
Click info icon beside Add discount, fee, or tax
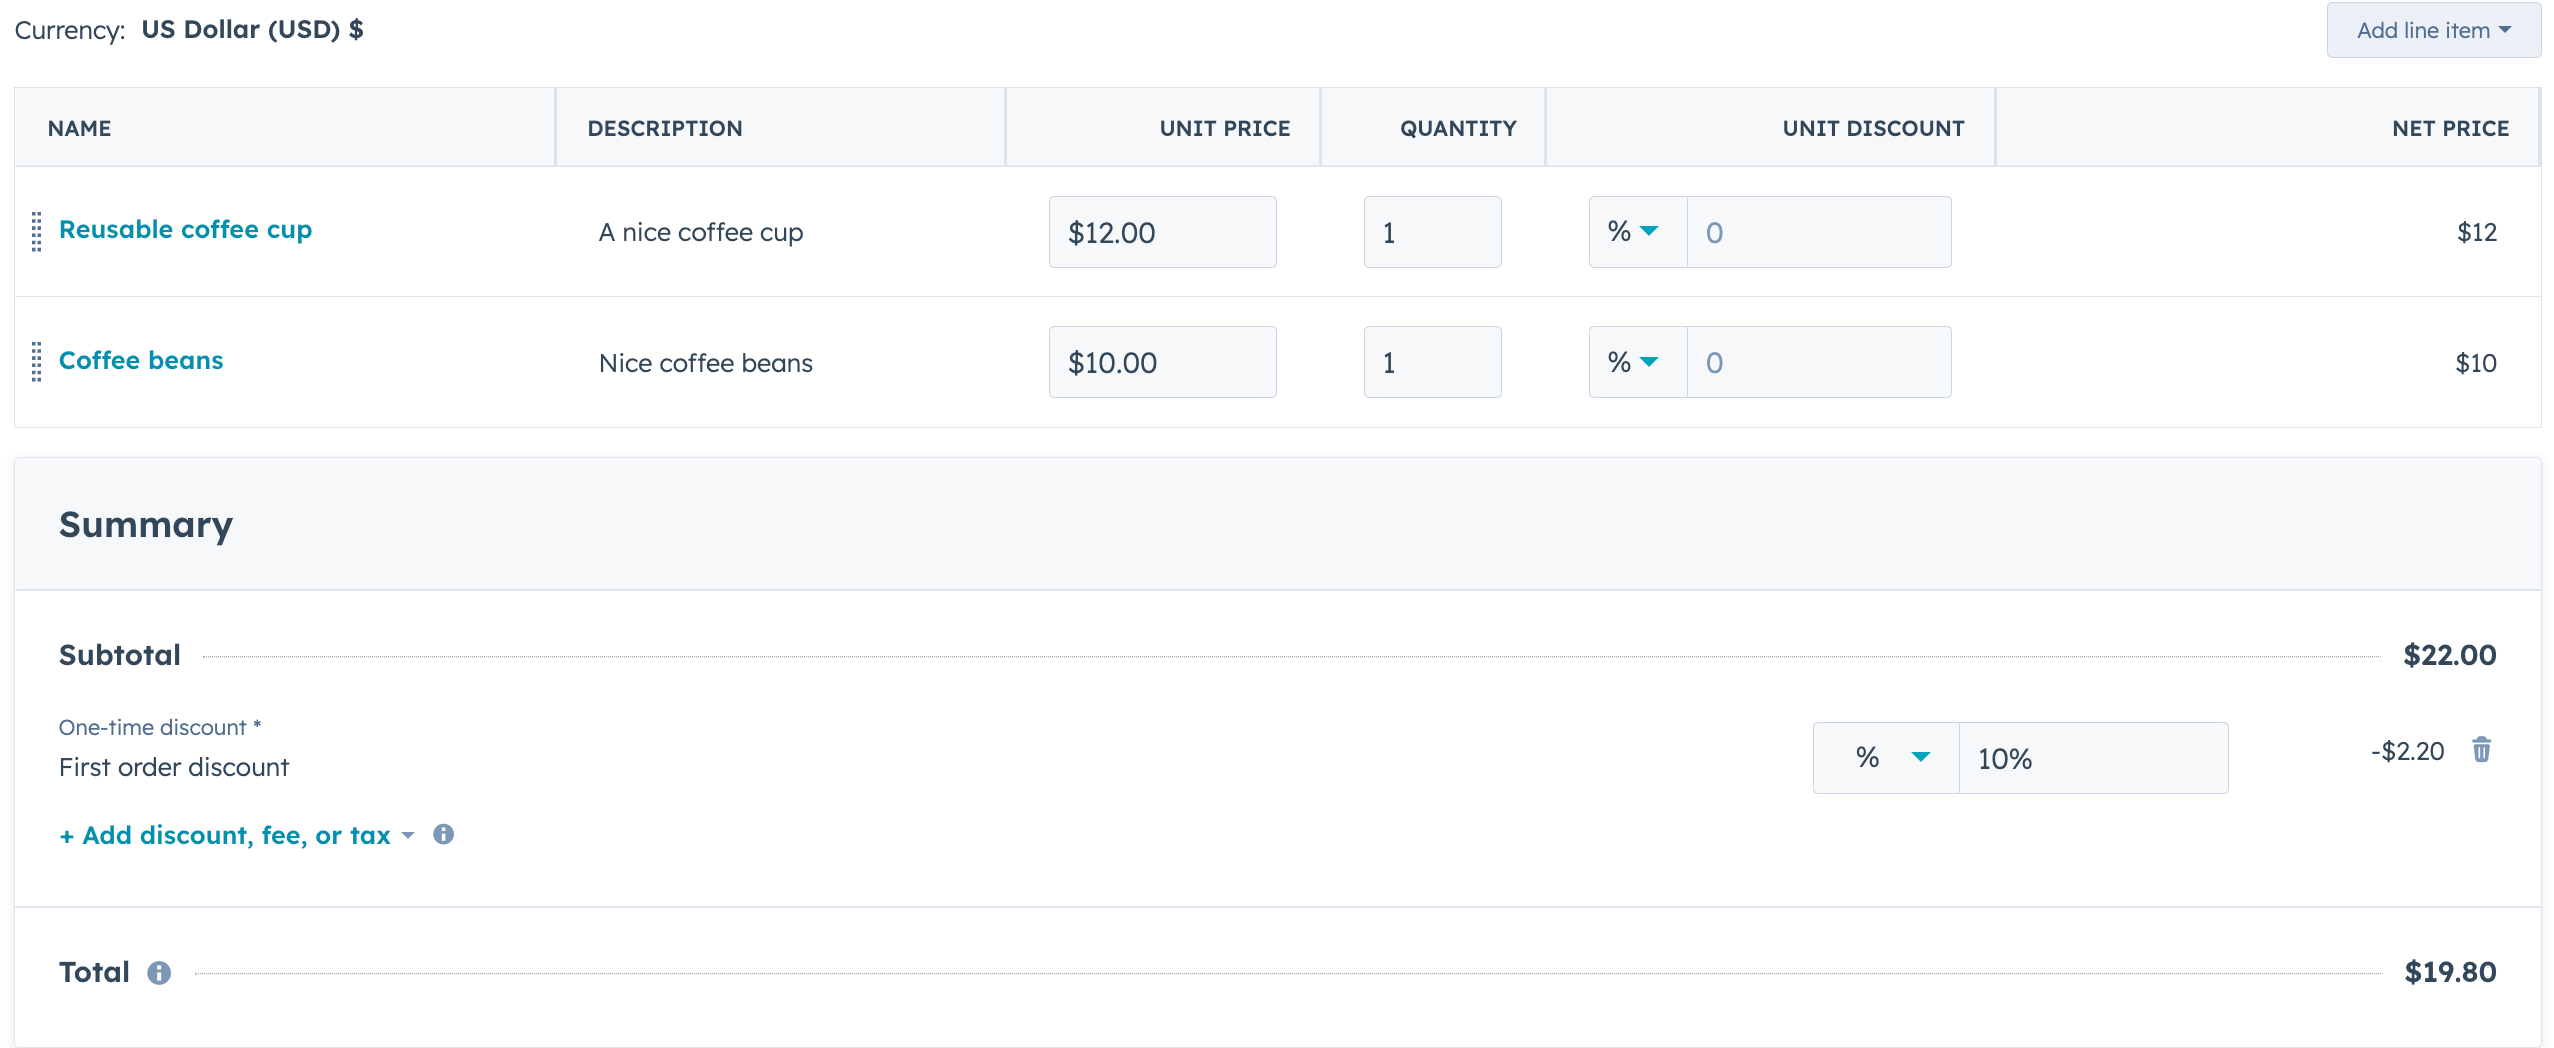tap(443, 835)
